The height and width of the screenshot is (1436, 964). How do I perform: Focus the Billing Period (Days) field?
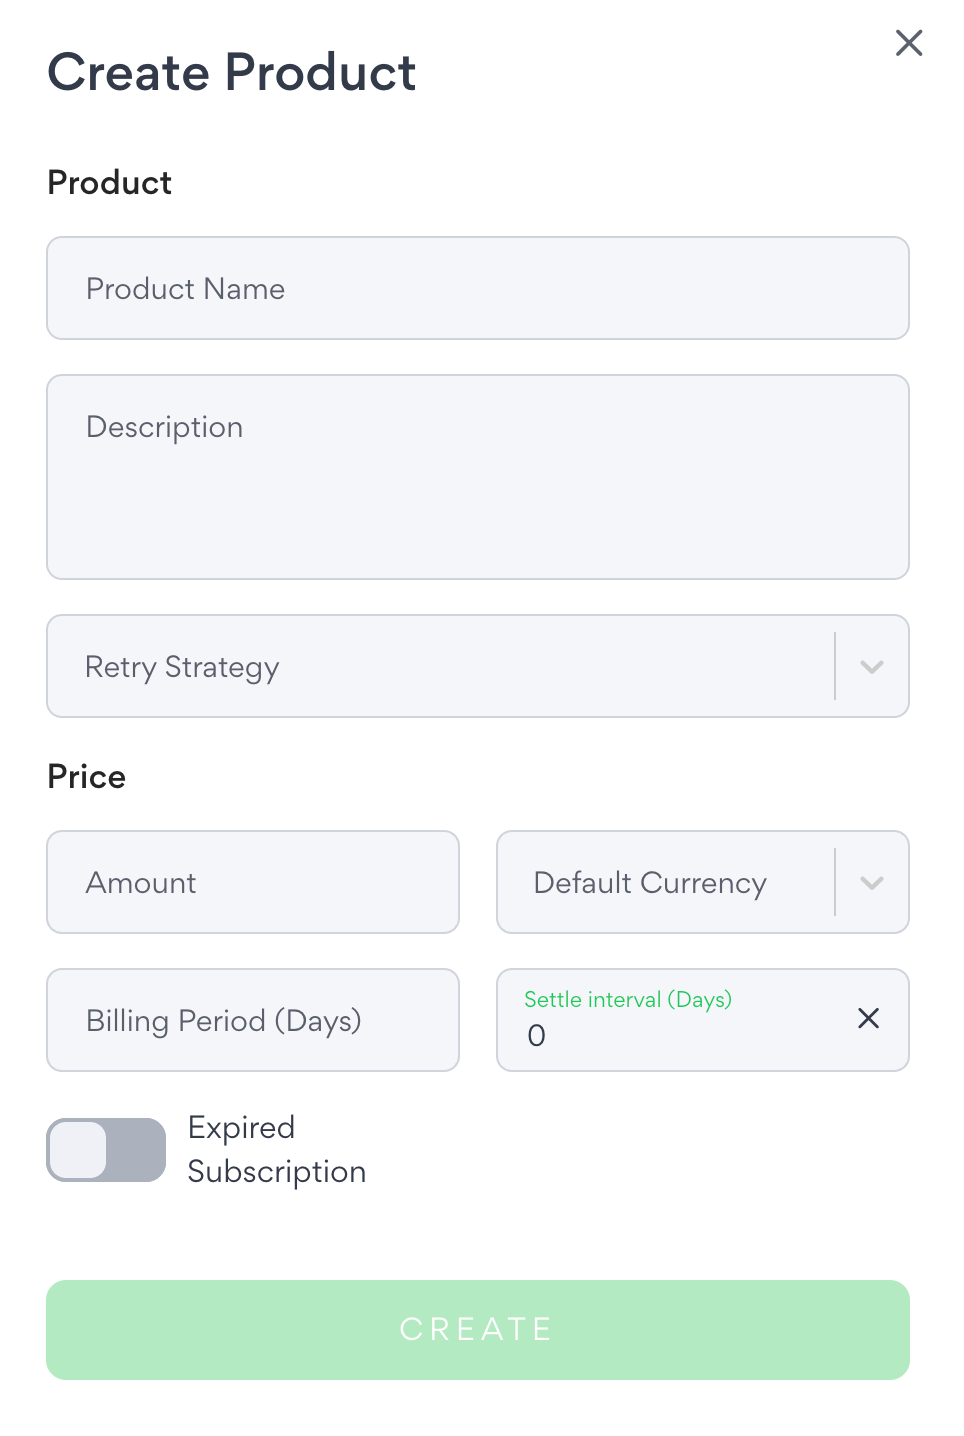(x=253, y=1020)
